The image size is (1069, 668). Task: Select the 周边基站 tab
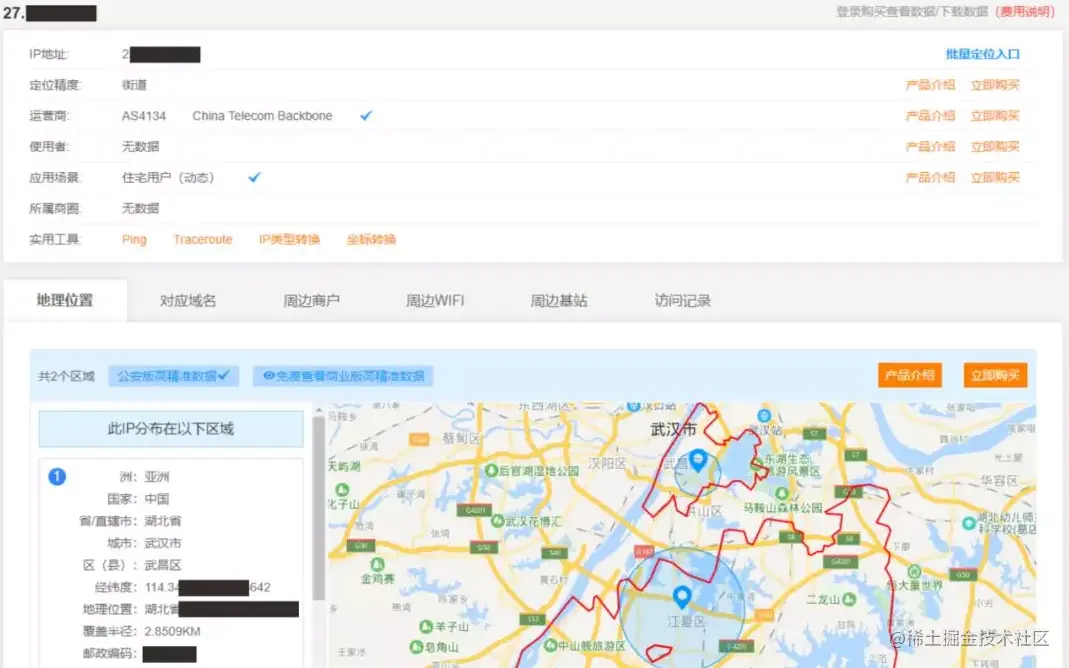[x=559, y=300]
